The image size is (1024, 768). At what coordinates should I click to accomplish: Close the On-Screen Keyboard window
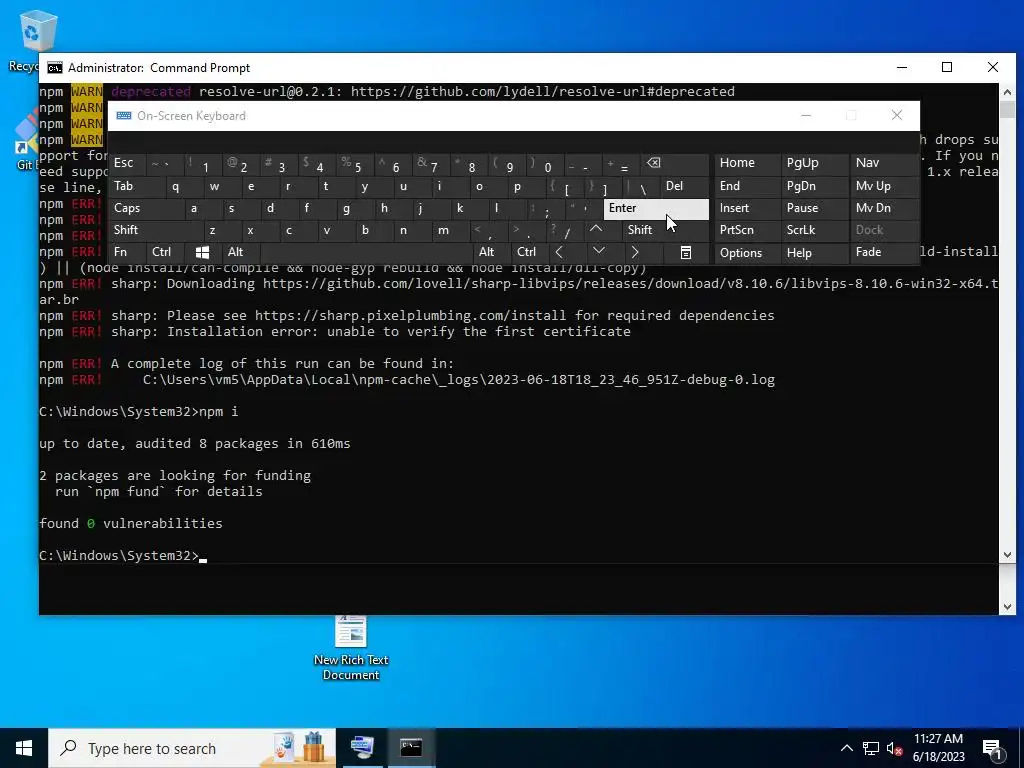[x=897, y=116]
